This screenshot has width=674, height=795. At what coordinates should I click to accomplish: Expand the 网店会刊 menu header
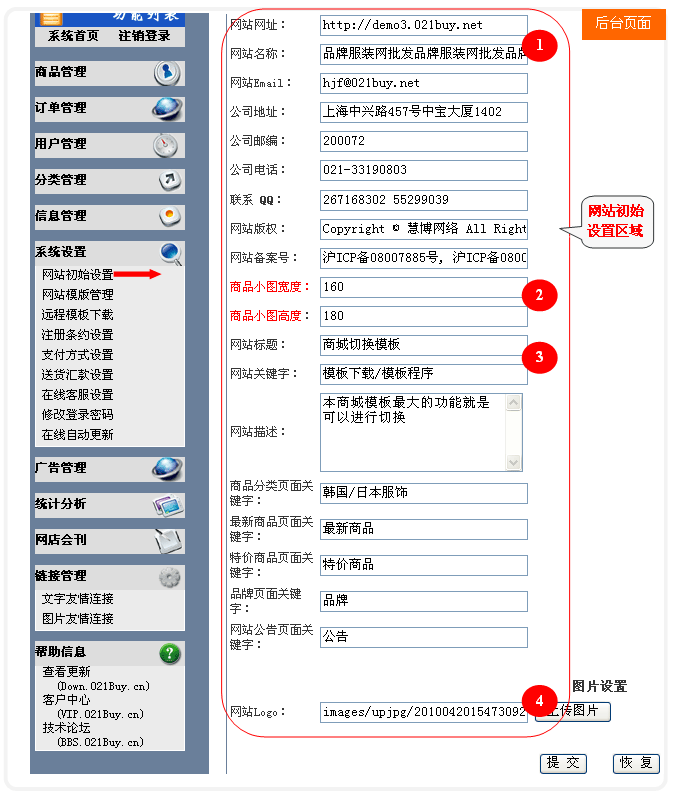coord(110,541)
